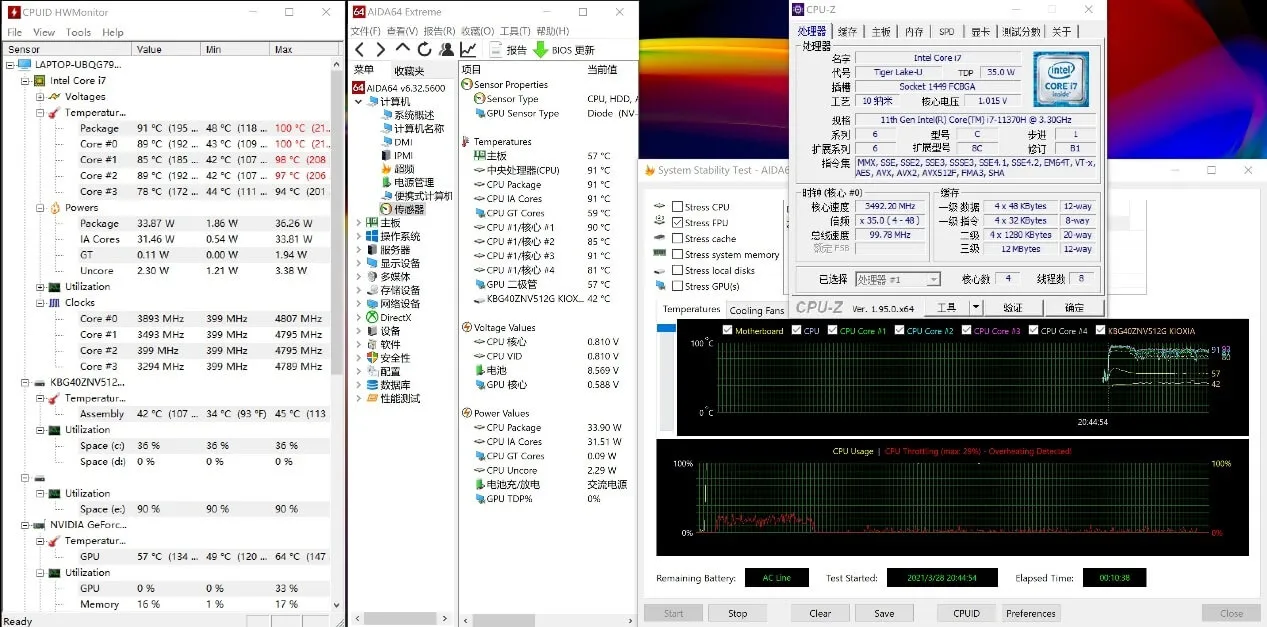
Task: Click the Save button in stability test
Action: pos(884,613)
